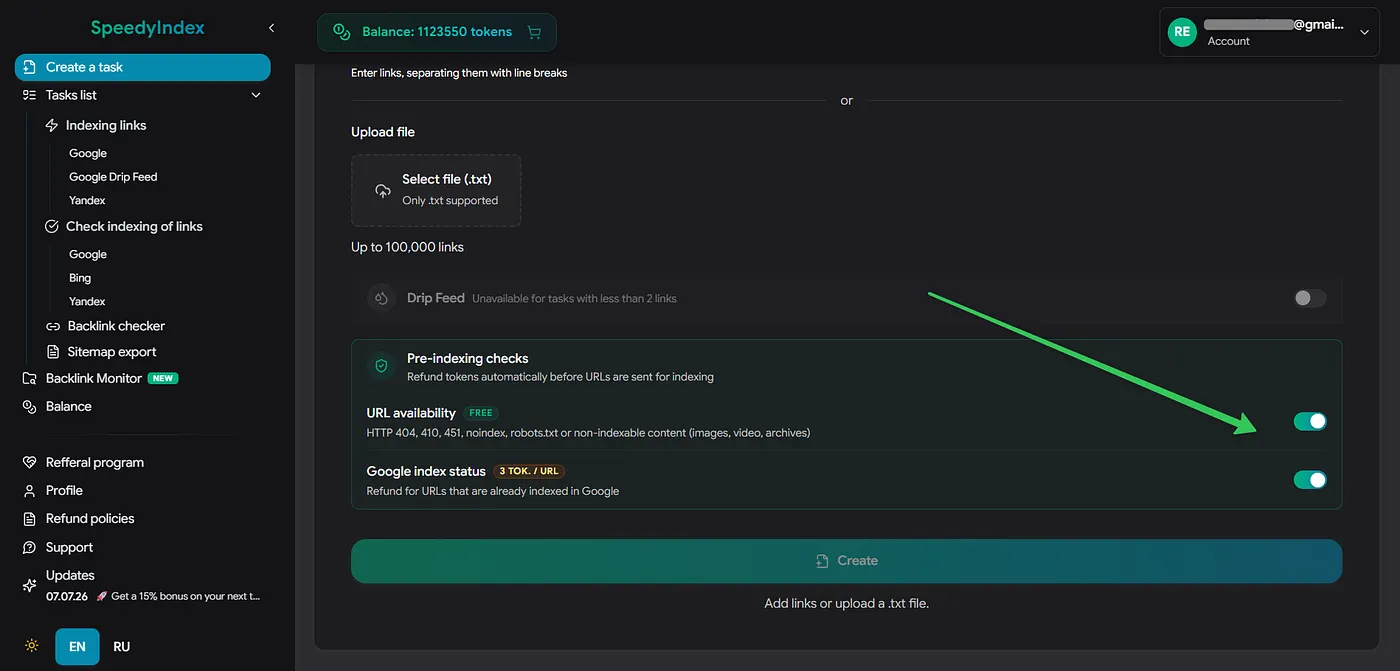The height and width of the screenshot is (671, 1400).
Task: Click the Updates sparkle icon
Action: [x=29, y=585]
